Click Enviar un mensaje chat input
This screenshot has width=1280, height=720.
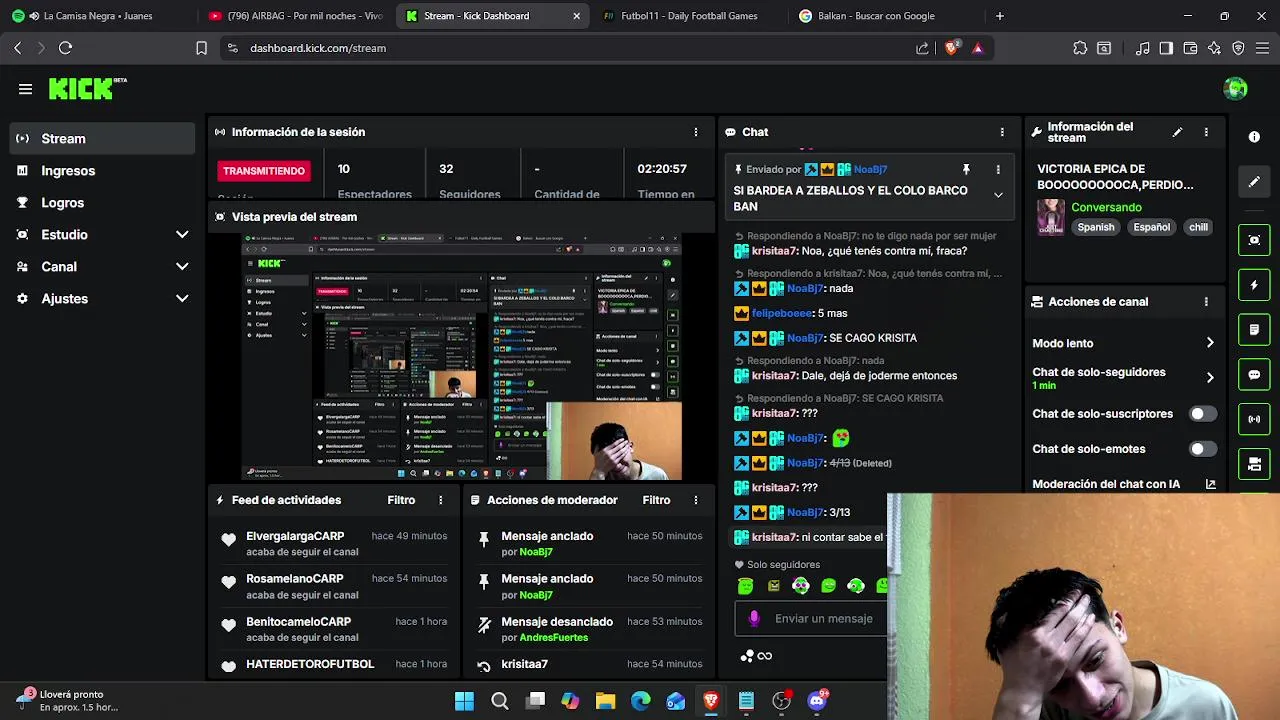click(x=824, y=619)
